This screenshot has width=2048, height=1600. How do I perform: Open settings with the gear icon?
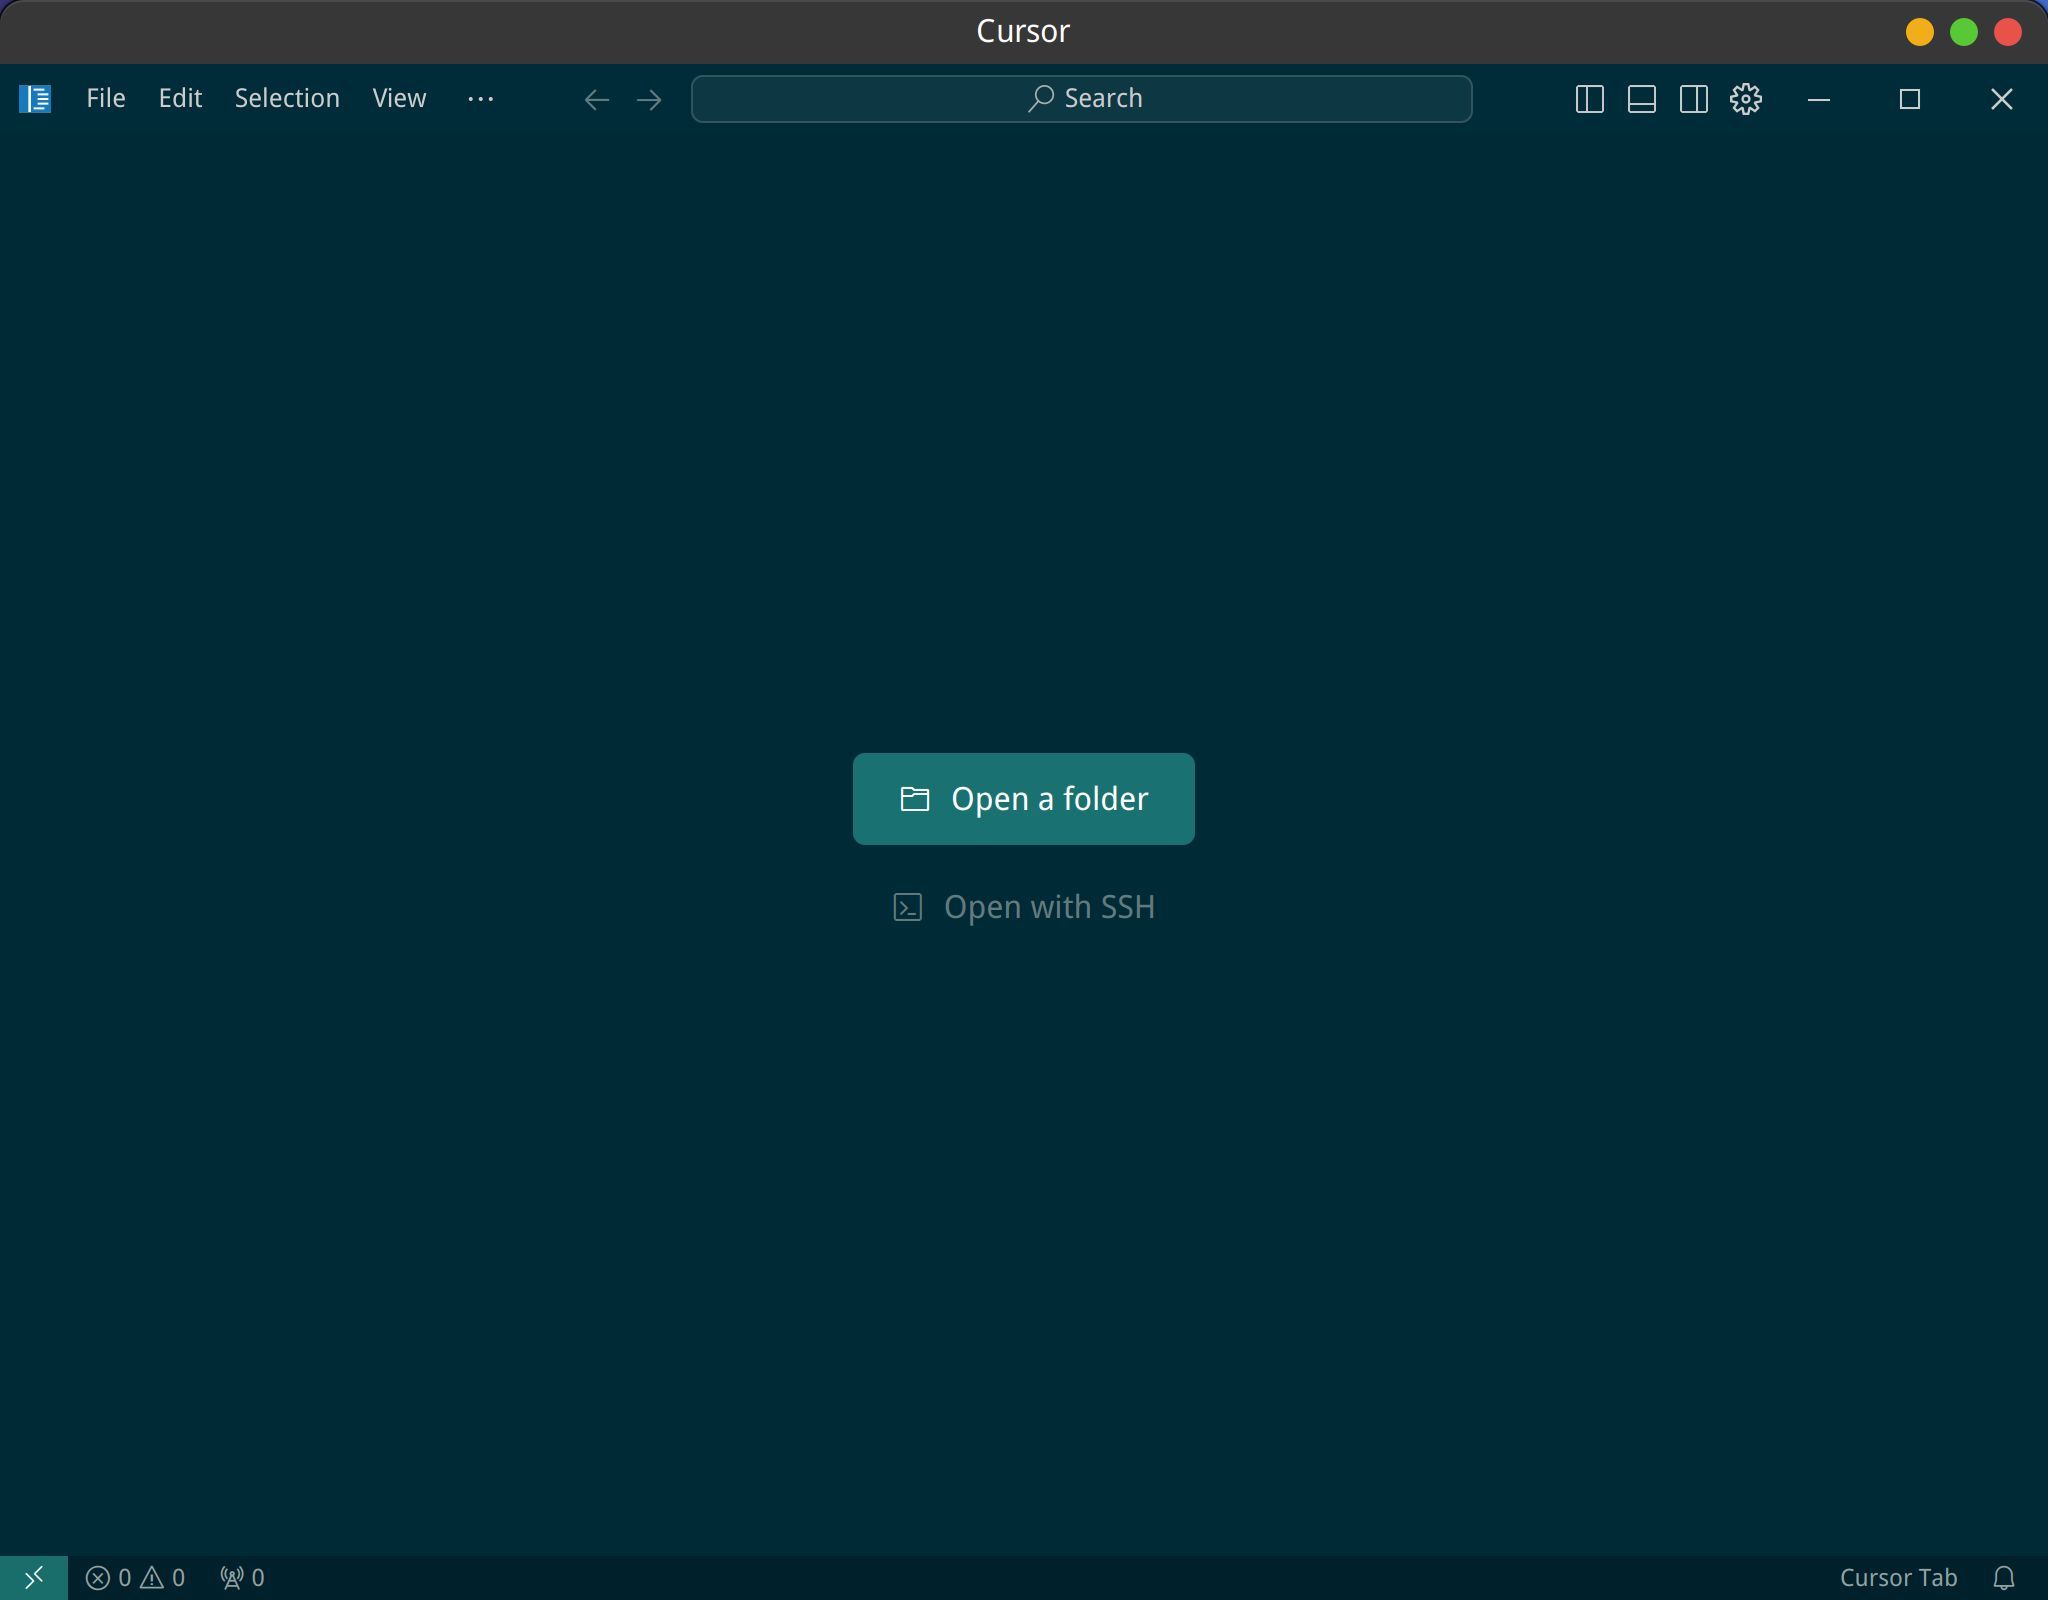coord(1745,99)
